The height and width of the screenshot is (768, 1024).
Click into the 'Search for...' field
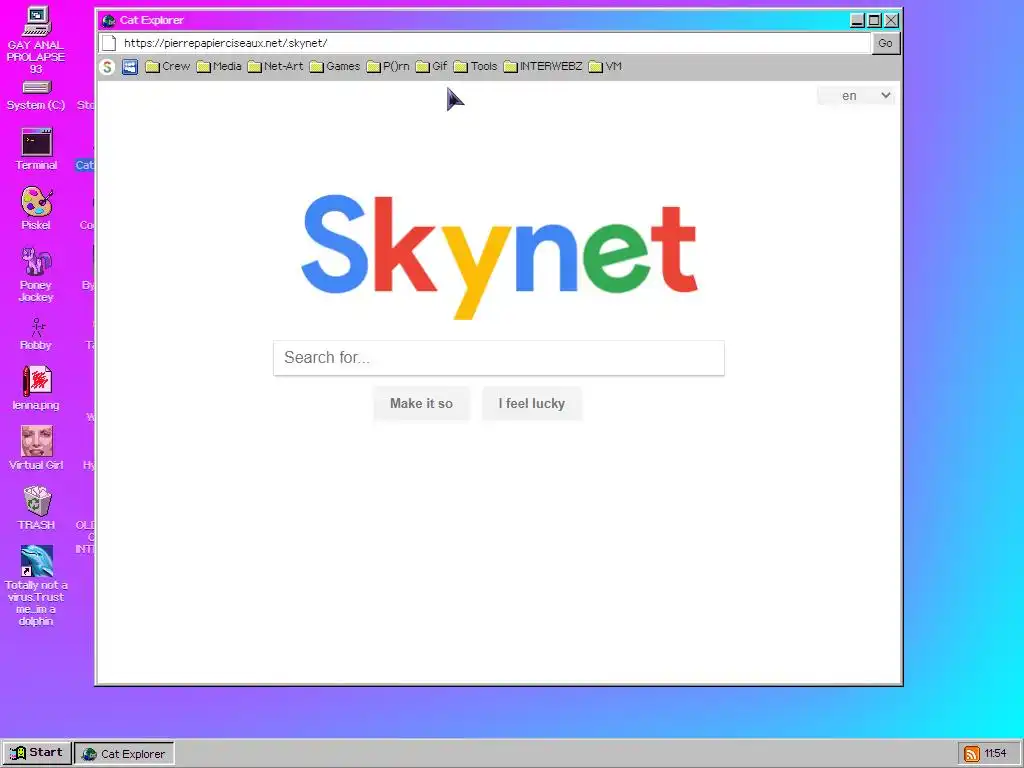coord(498,358)
